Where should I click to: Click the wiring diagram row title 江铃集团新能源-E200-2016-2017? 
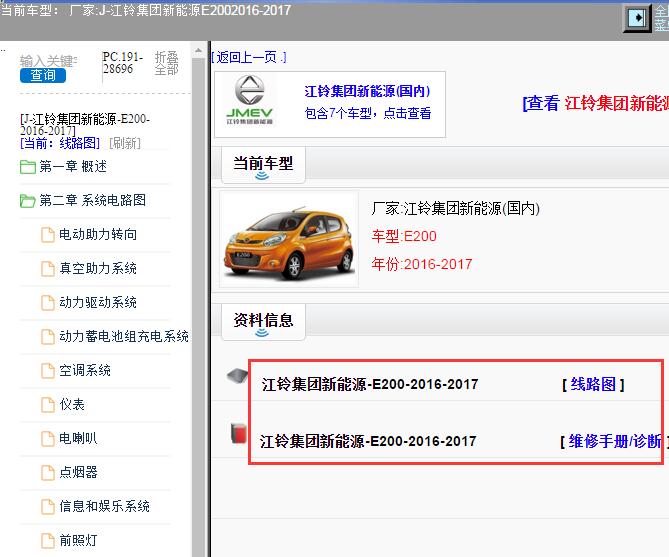(370, 385)
